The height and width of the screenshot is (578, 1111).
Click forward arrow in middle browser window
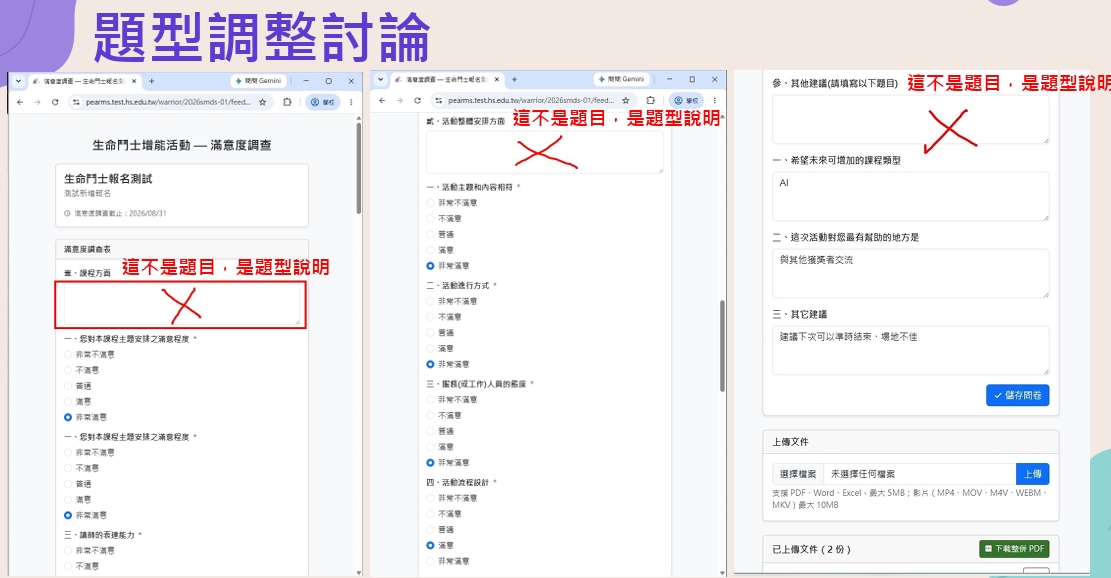coord(400,101)
